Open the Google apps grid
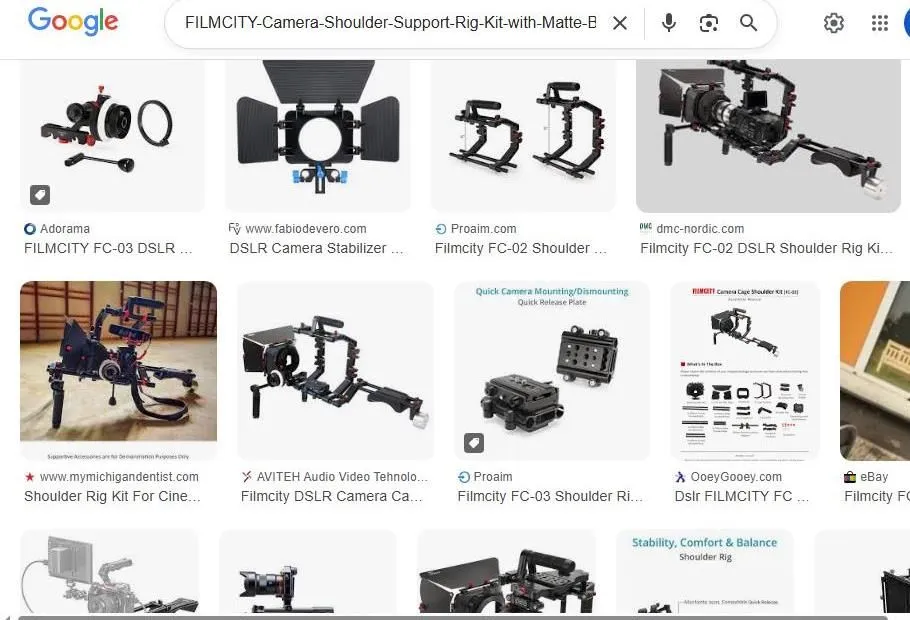Viewport: 910px width, 620px height. coord(880,22)
